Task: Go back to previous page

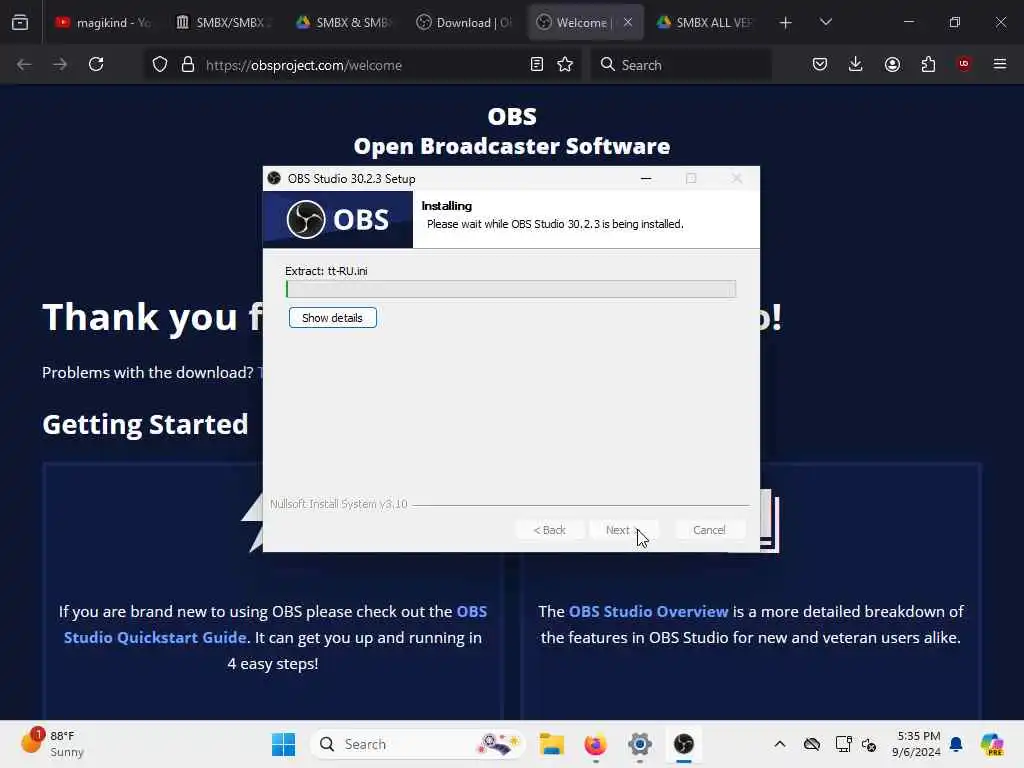Action: point(24,65)
